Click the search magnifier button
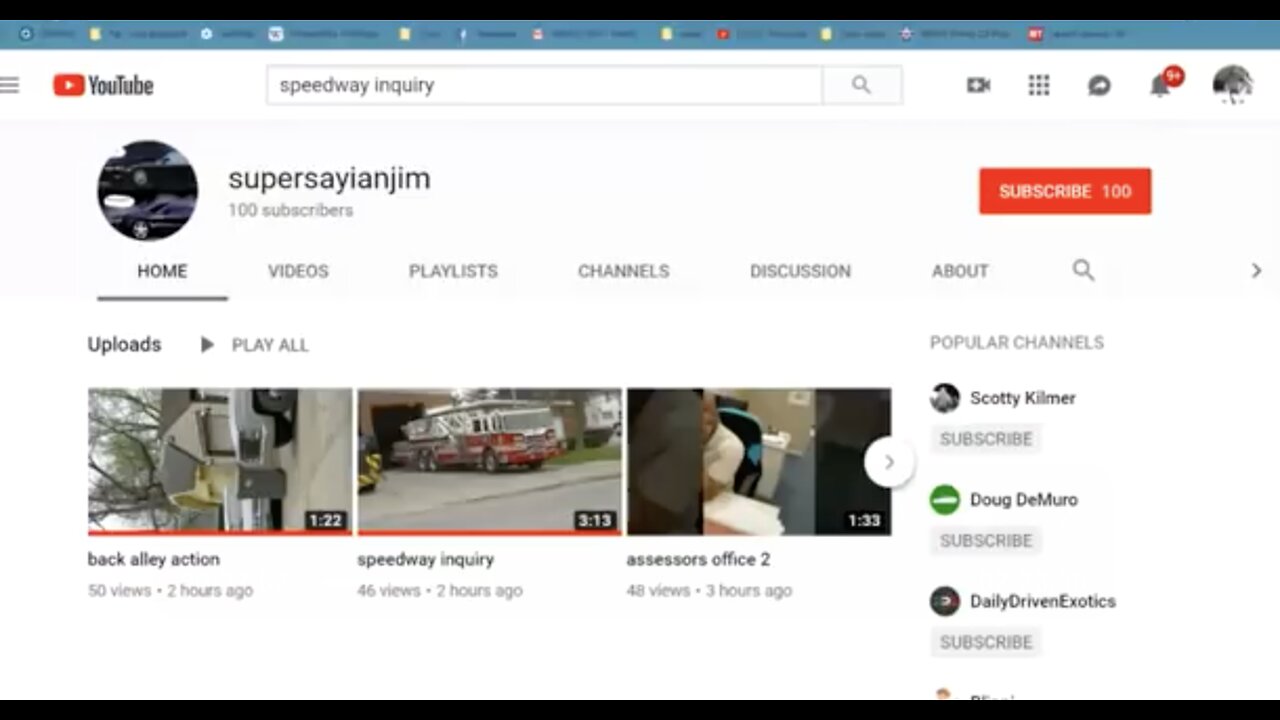 (x=862, y=85)
